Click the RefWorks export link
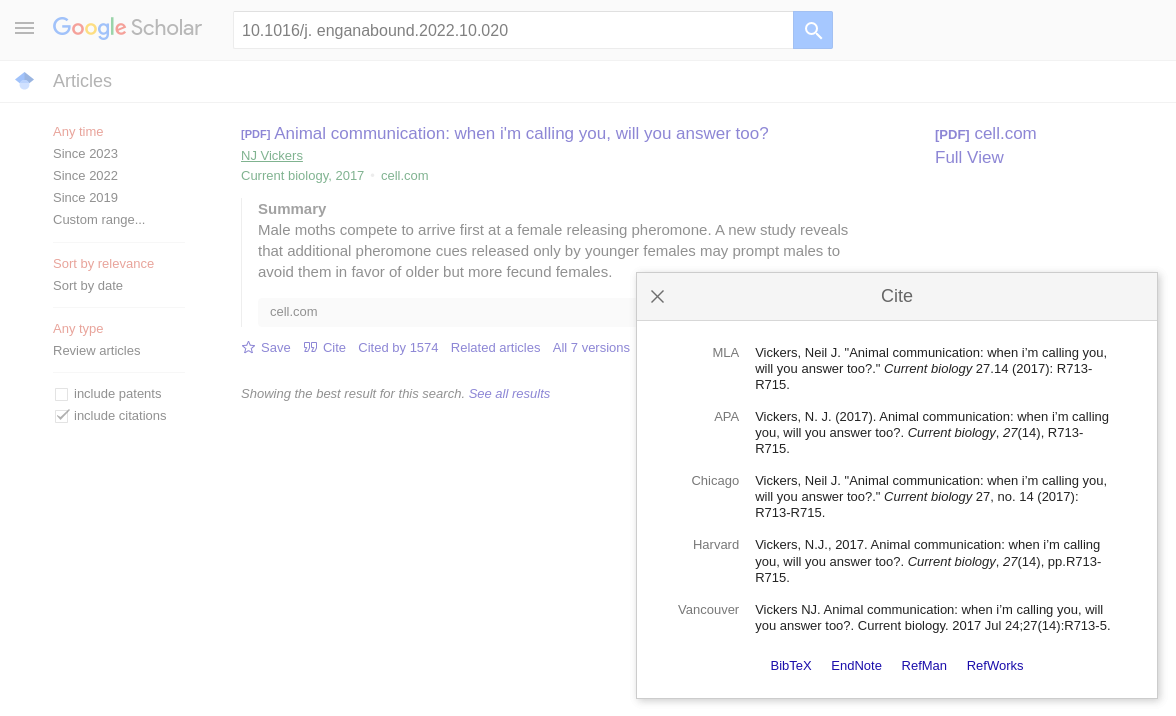This screenshot has height=716, width=1176. tap(995, 665)
